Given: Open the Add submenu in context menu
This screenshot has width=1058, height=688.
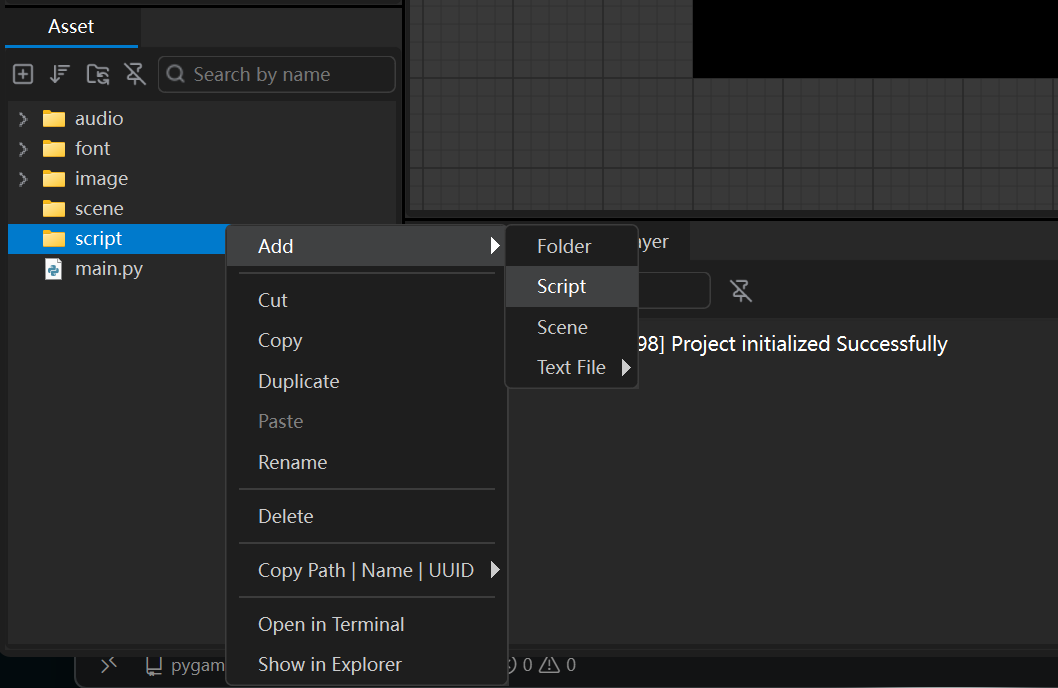Looking at the screenshot, I should click(367, 246).
